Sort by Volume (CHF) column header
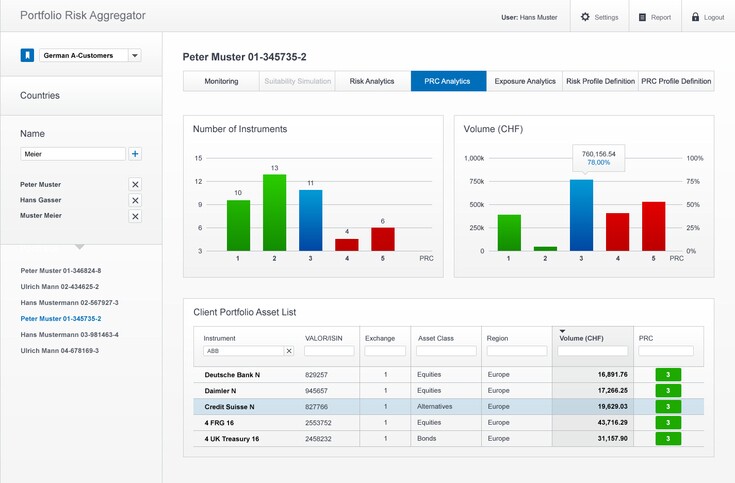Screen dimensions: 735x483 point(580,338)
